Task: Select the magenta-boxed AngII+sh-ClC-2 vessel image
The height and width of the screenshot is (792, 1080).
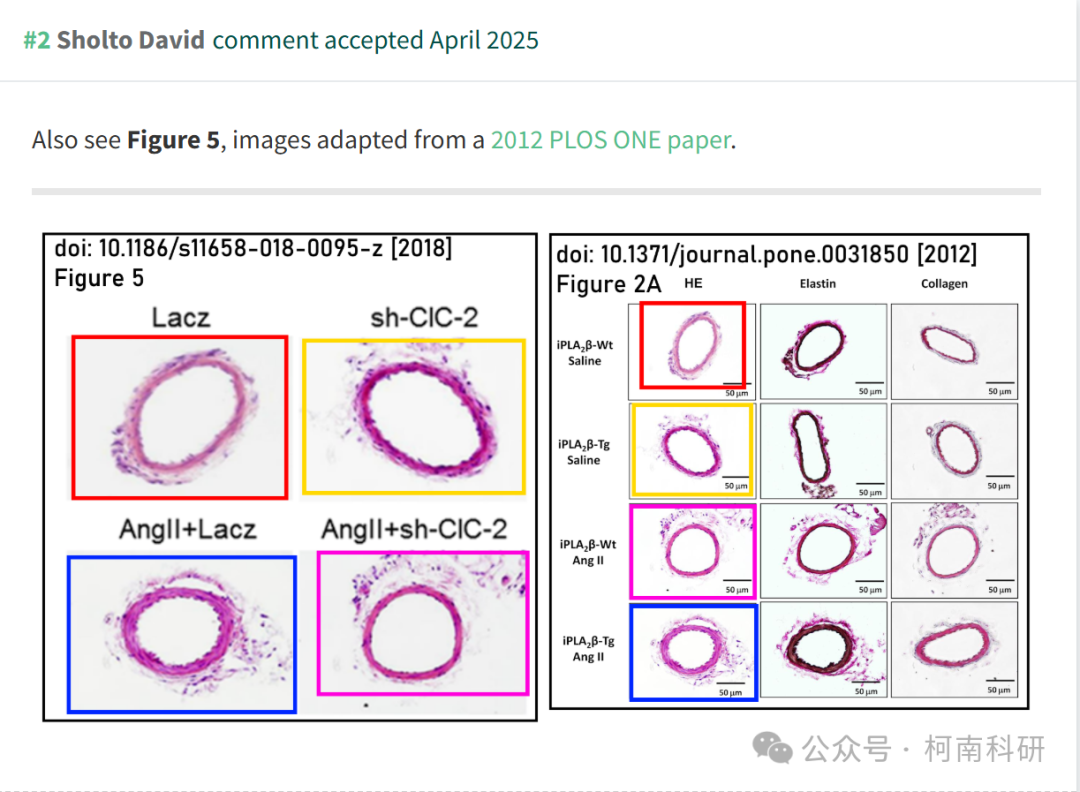Action: click(423, 623)
